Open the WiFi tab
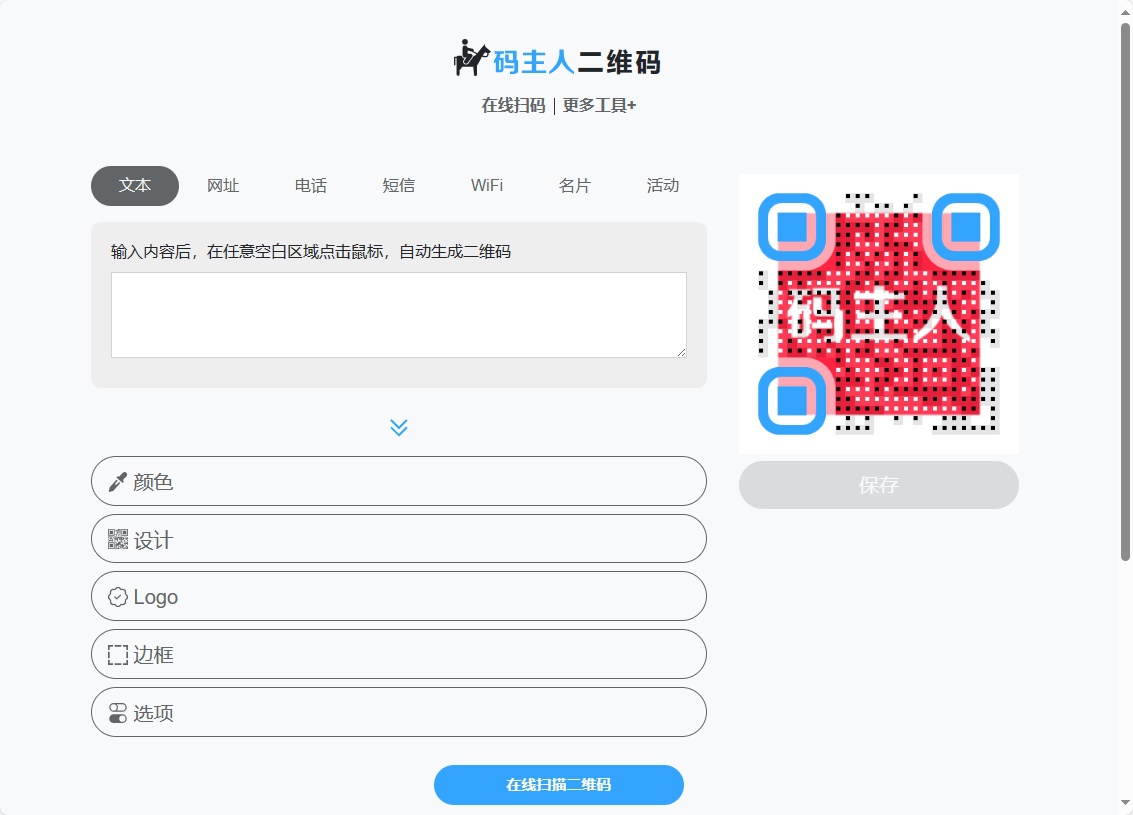Viewport: 1133px width, 815px height. 487,186
